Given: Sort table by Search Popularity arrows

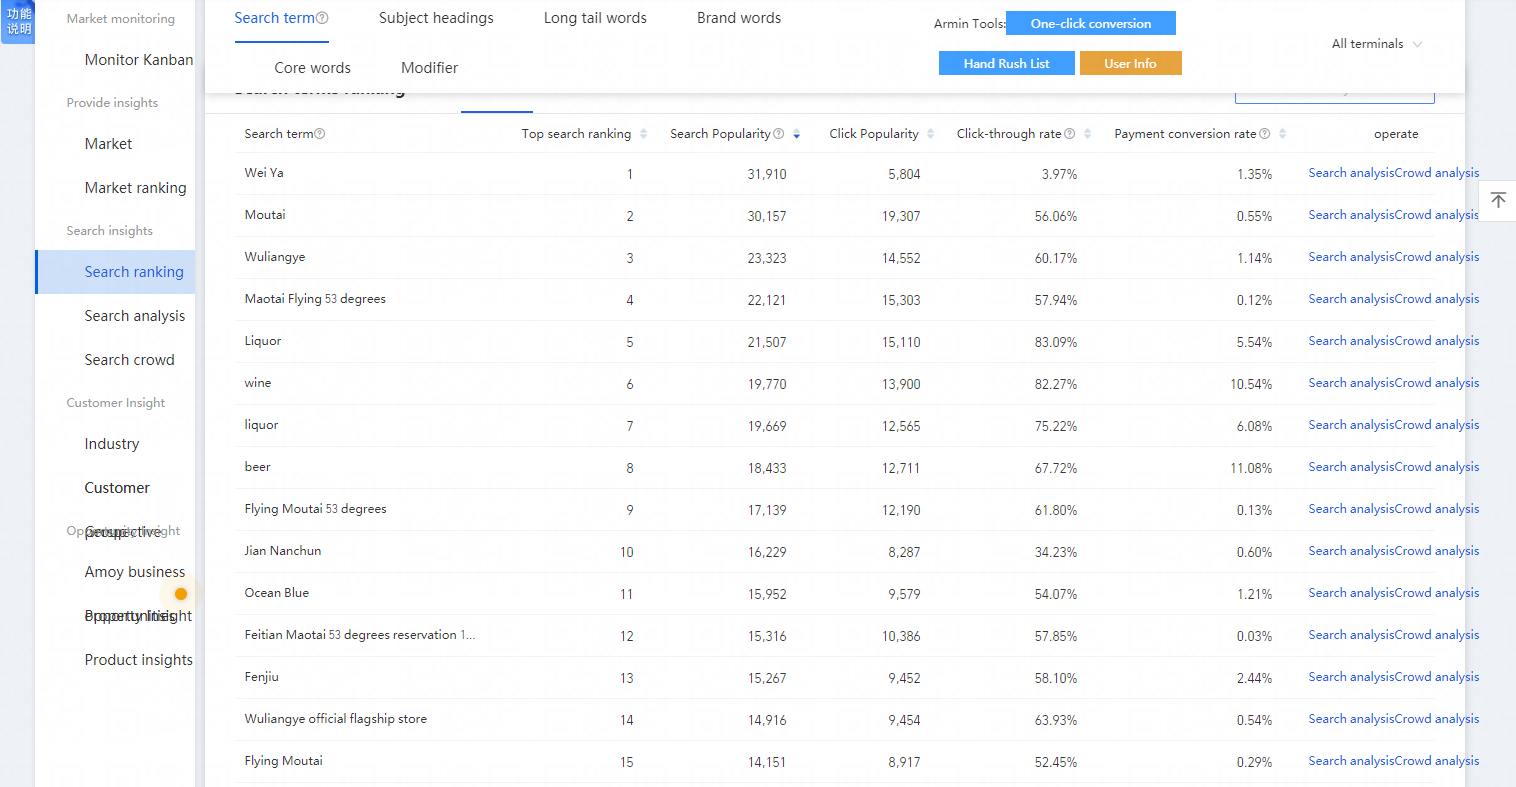Looking at the screenshot, I should 797,134.
